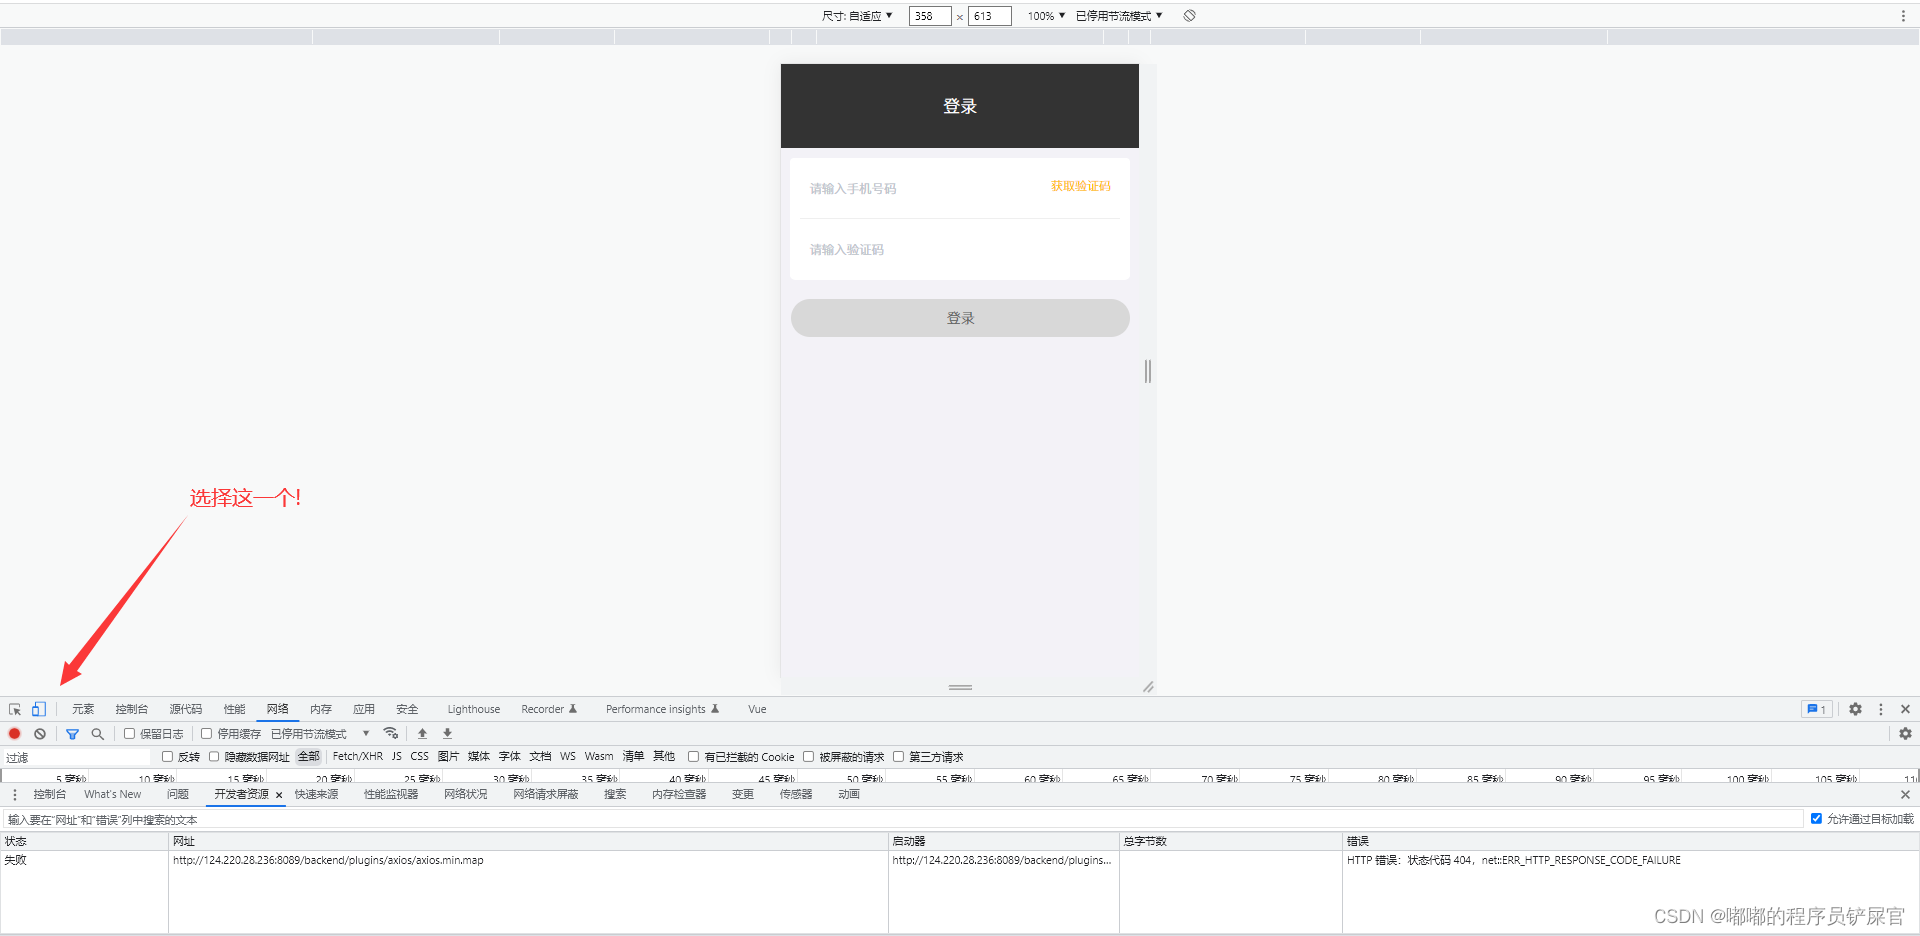Viewport: 1920px width, 936px height.
Task: Open device toolbar more options menu
Action: [1902, 16]
